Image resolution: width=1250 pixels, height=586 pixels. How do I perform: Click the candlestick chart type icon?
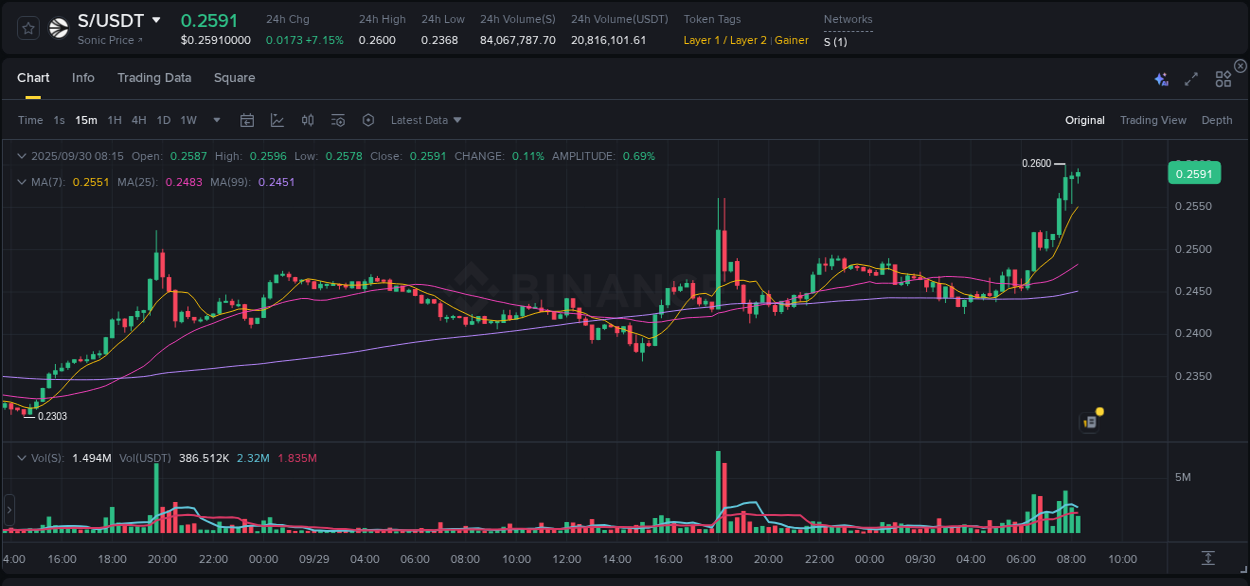tap(308, 120)
